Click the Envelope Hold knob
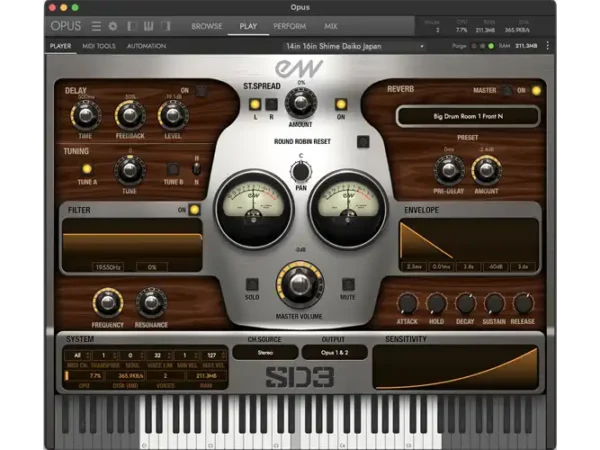This screenshot has width=600, height=450. [x=436, y=303]
